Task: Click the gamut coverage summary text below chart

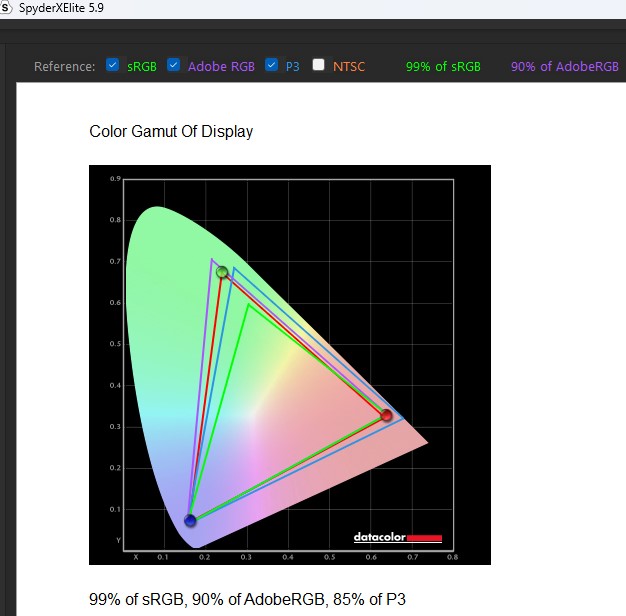Action: 248,600
